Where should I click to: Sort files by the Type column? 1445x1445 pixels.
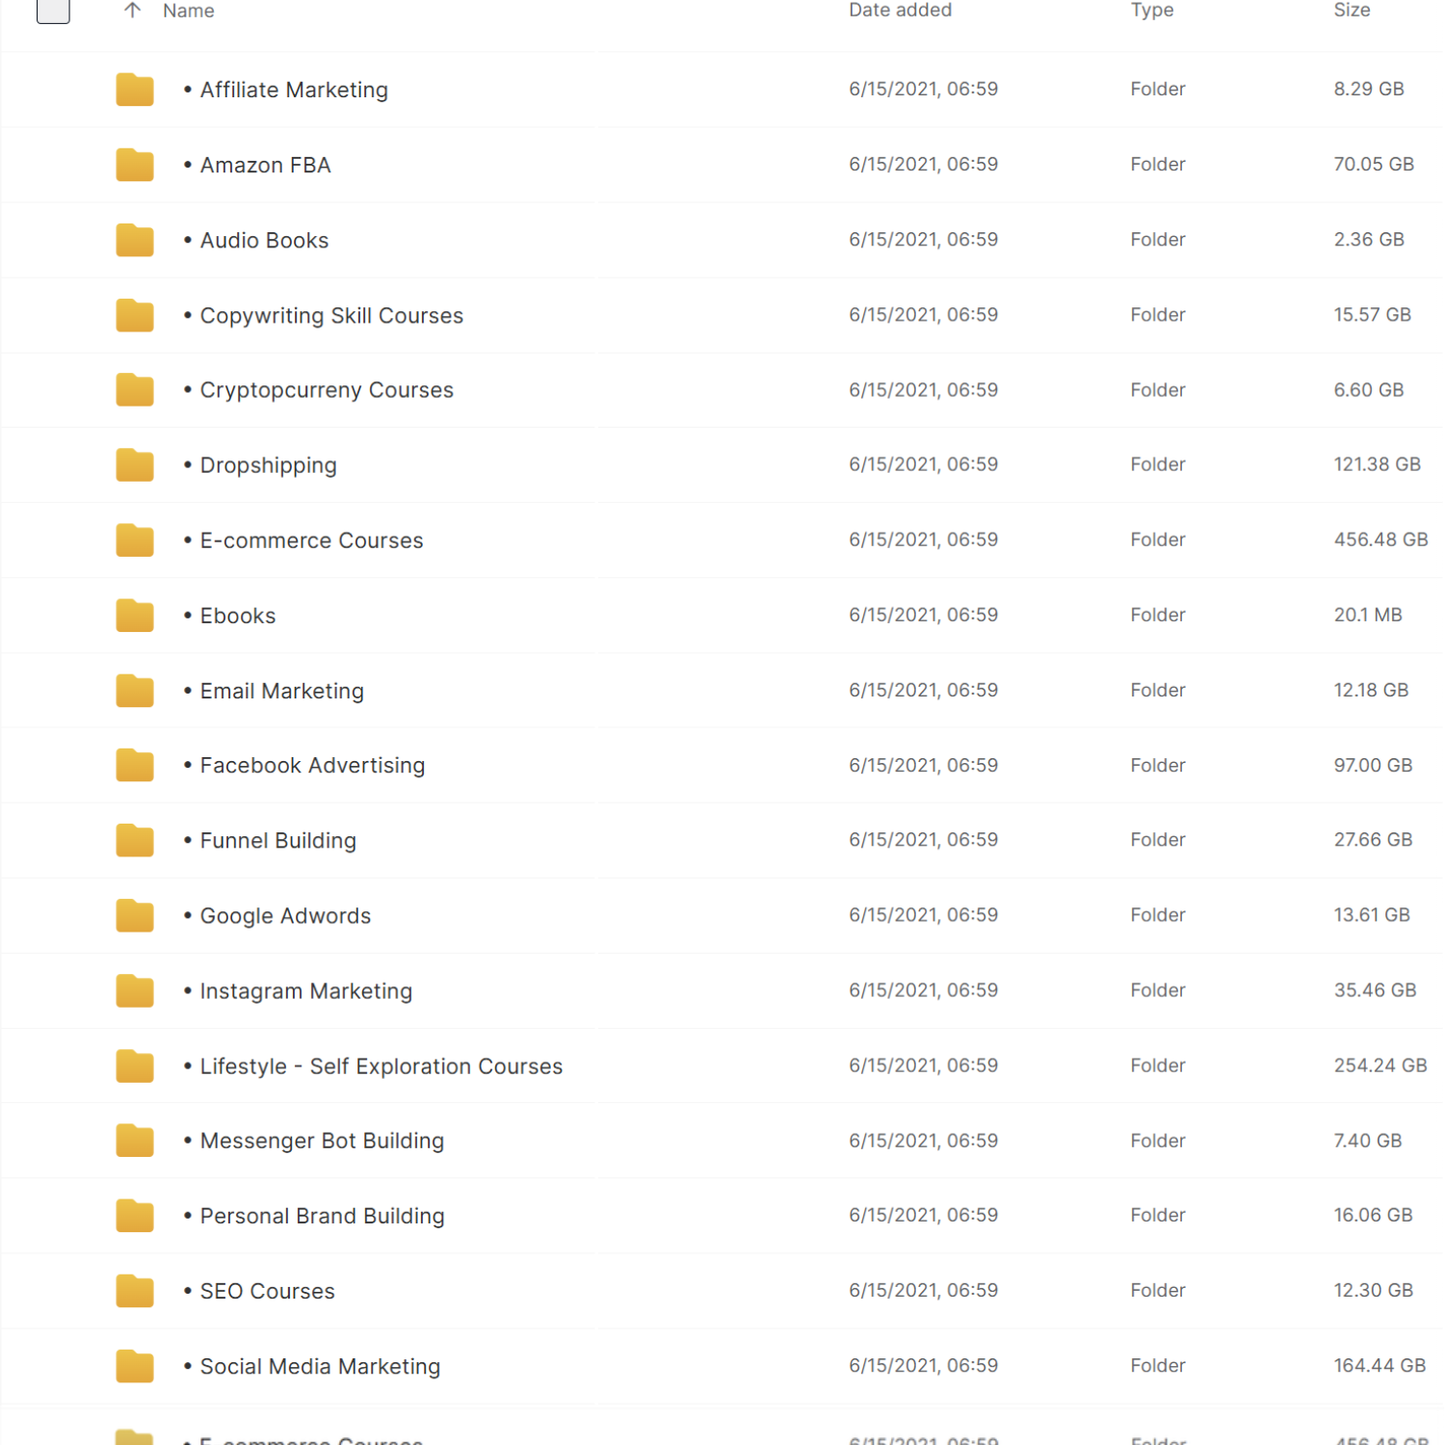pyautogui.click(x=1152, y=11)
